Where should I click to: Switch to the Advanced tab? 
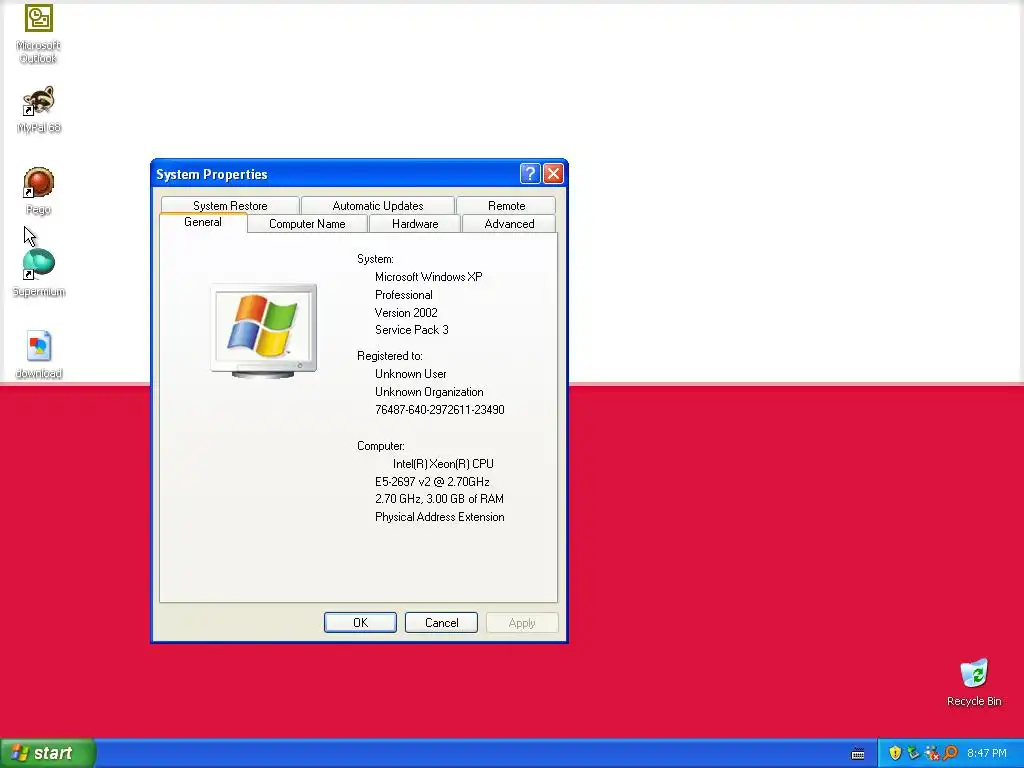click(509, 223)
